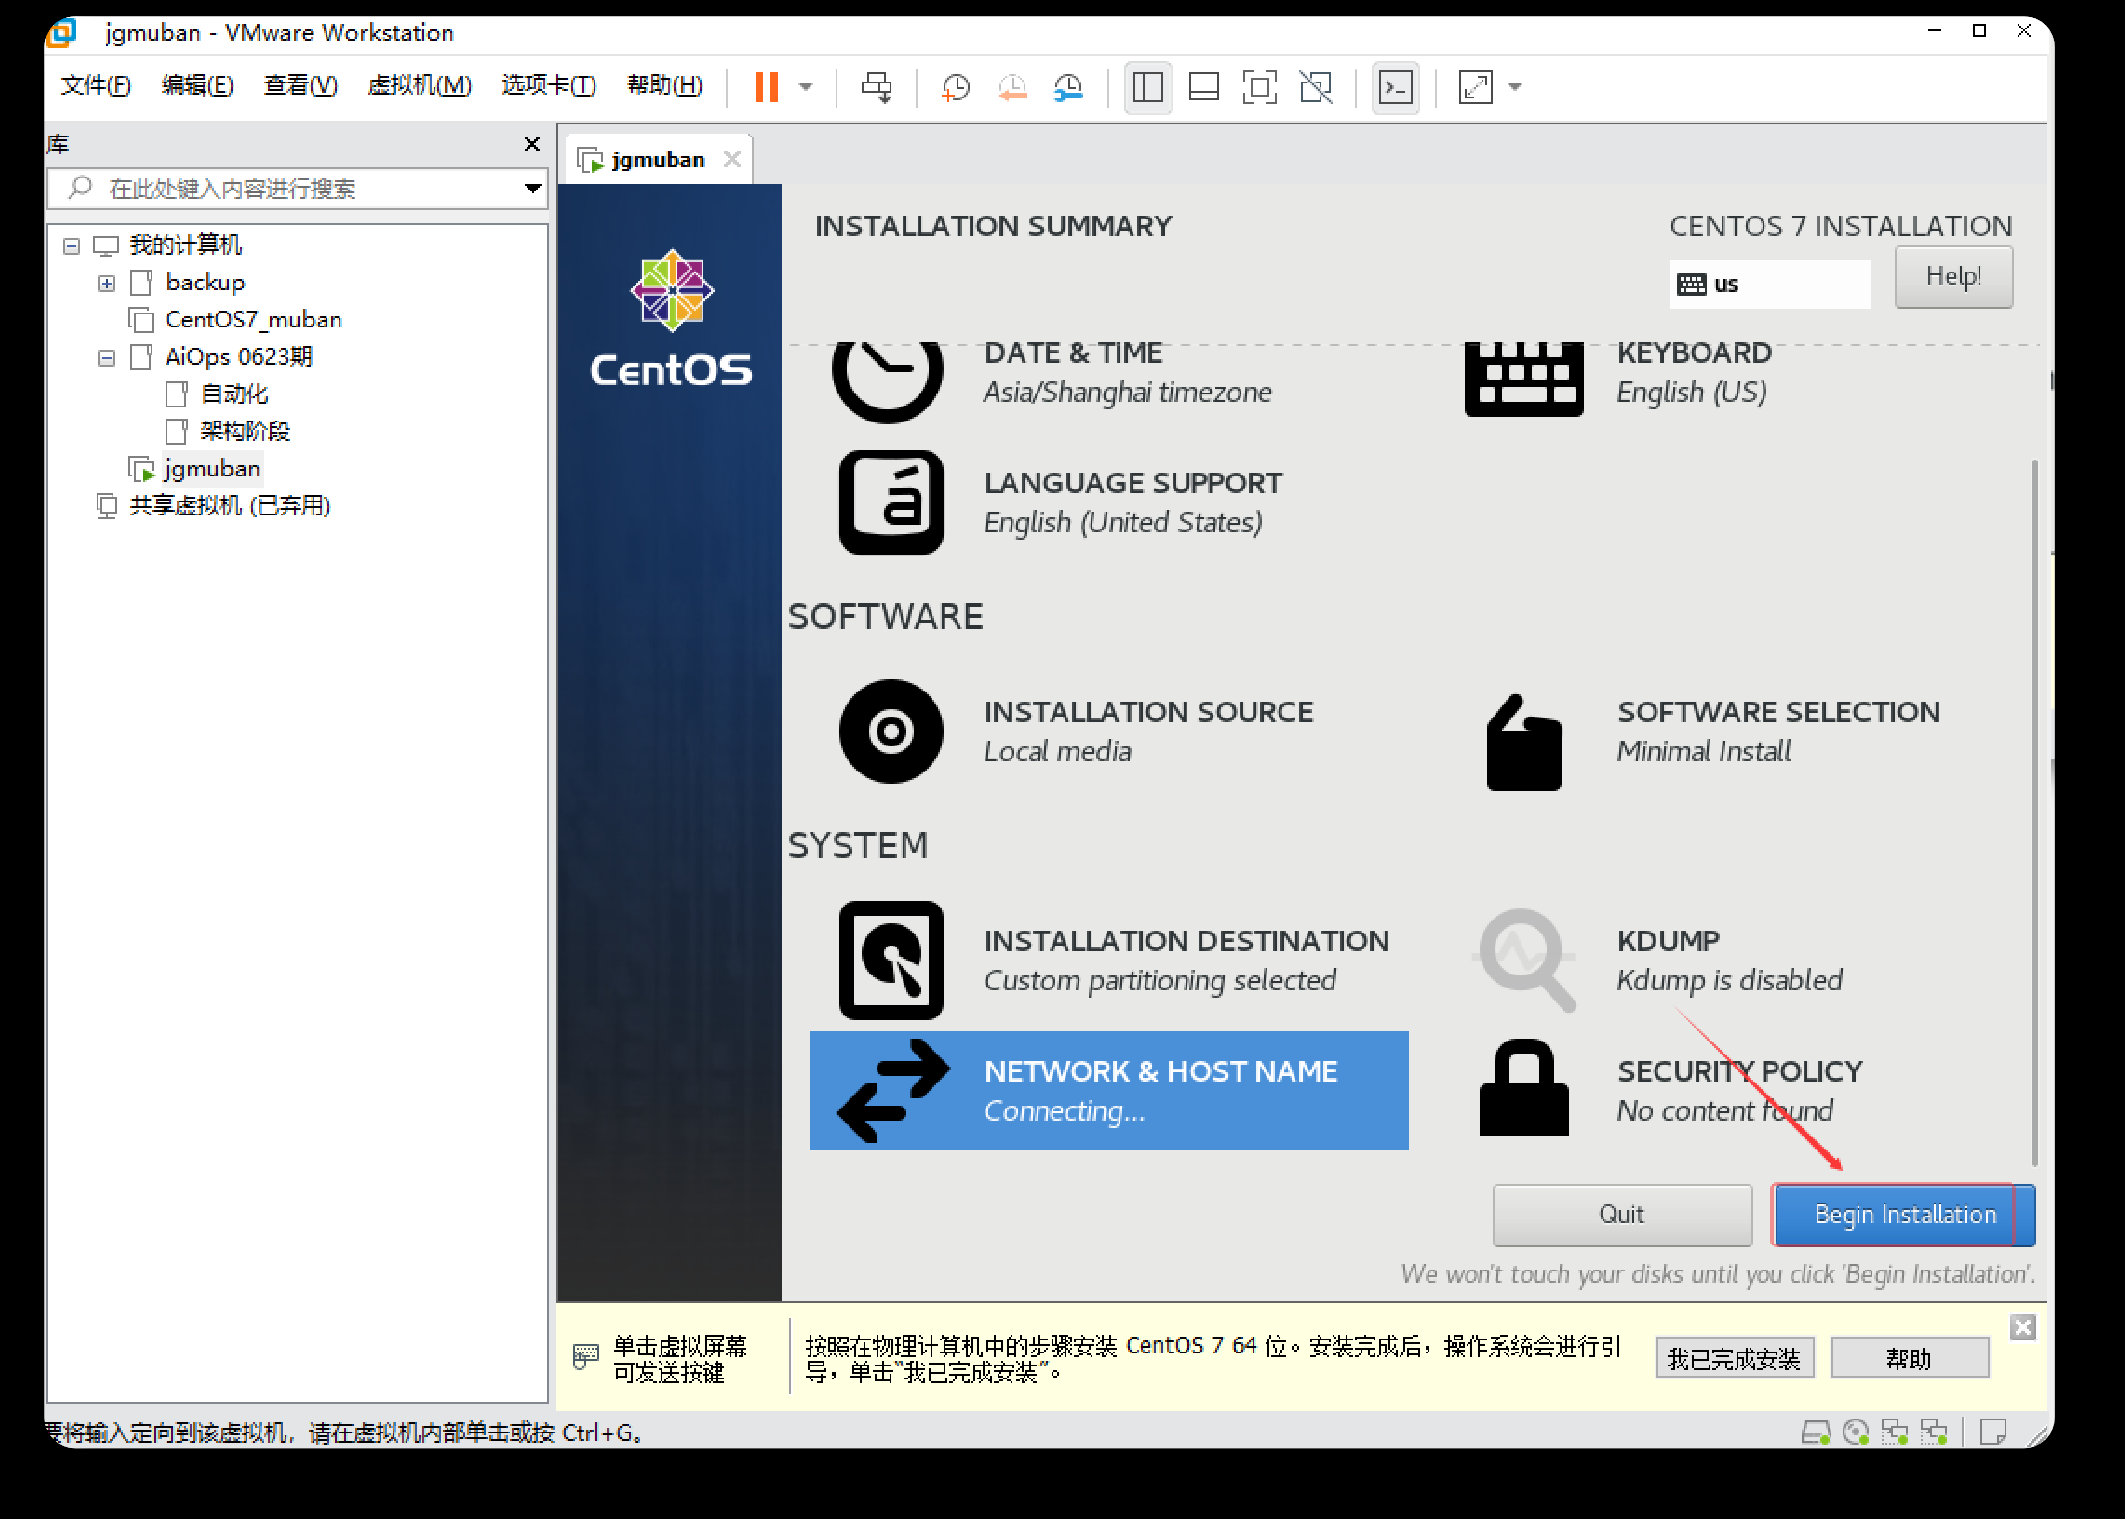Open the us keyboard layout indicator
The height and width of the screenshot is (1519, 2125).
(x=1769, y=284)
